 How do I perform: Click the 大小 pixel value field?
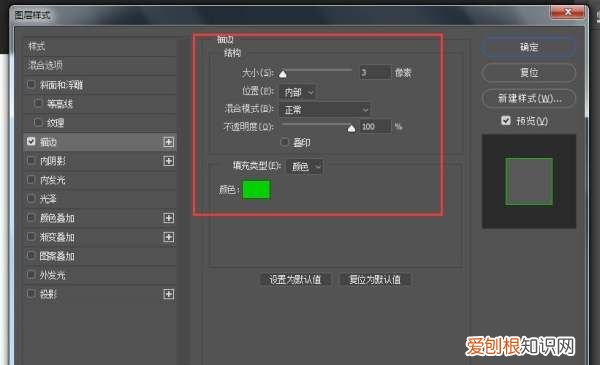click(375, 72)
